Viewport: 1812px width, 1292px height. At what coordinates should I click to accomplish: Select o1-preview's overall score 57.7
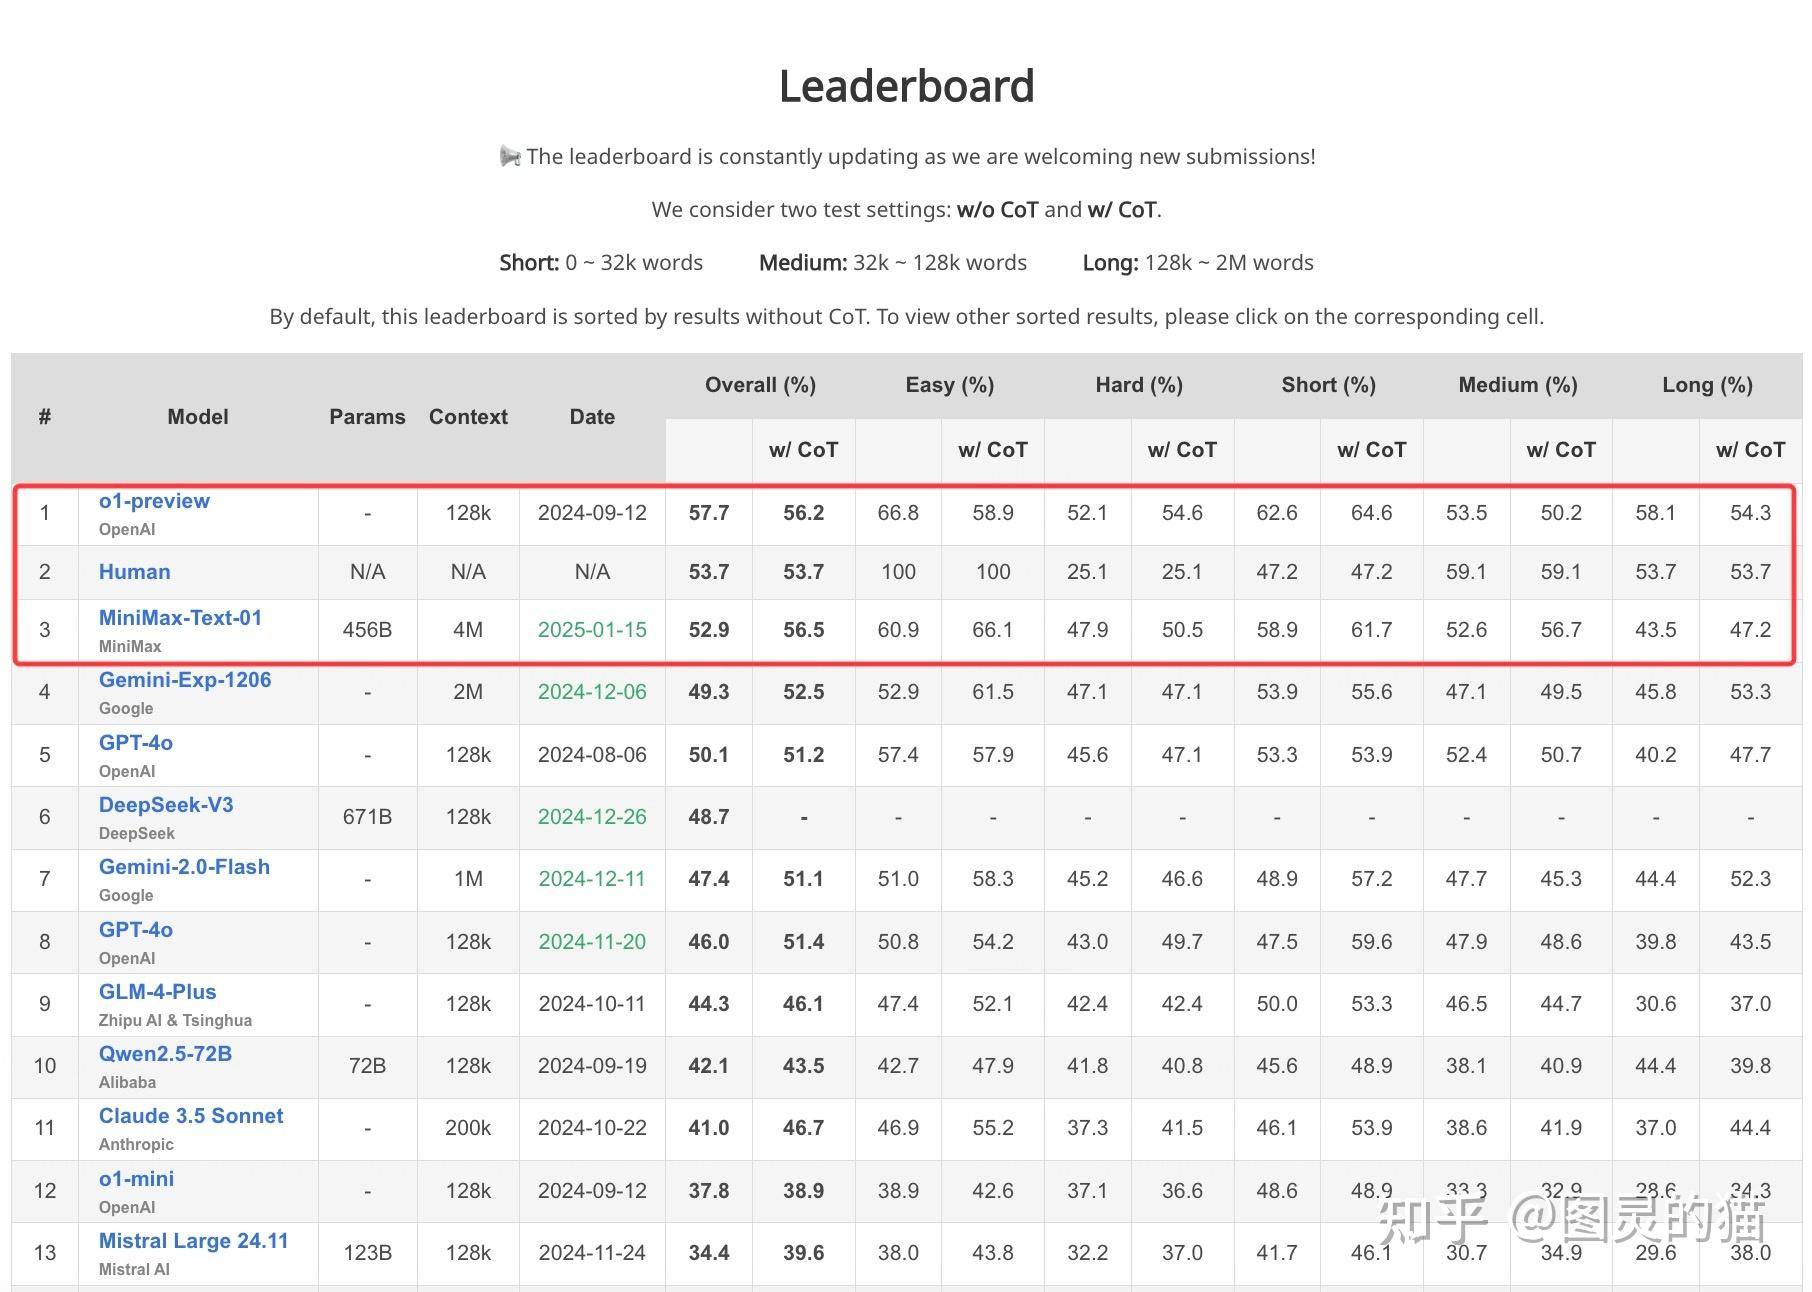coord(709,513)
